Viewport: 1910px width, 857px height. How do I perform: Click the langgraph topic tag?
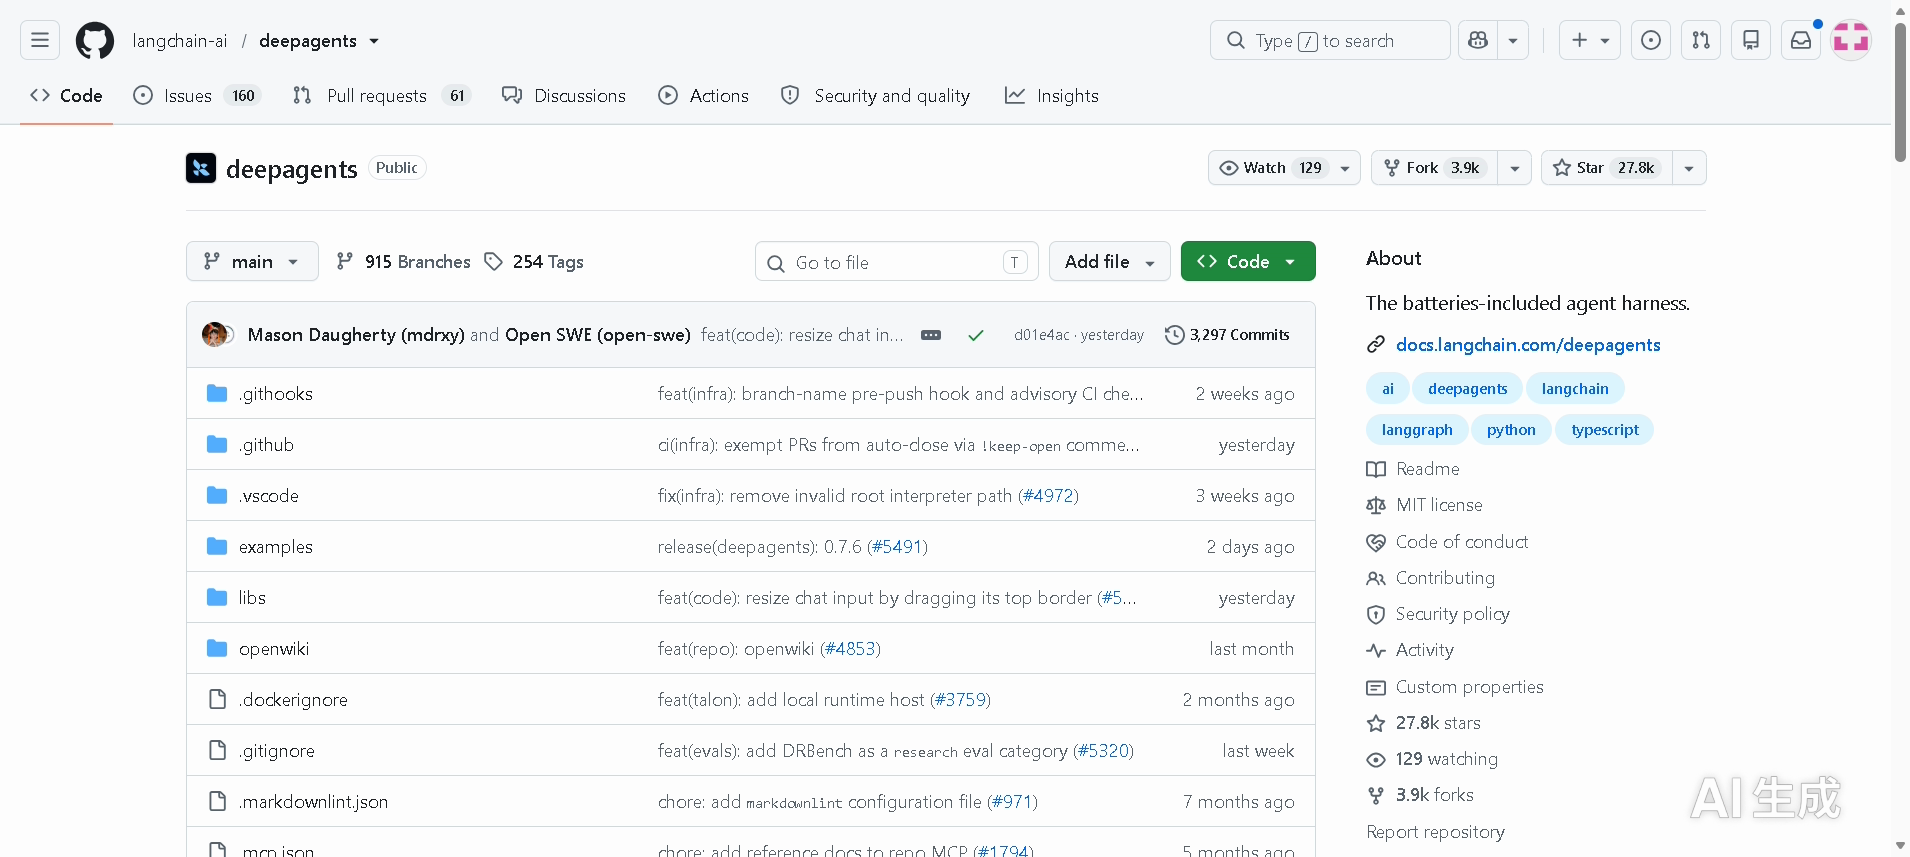pyautogui.click(x=1417, y=430)
